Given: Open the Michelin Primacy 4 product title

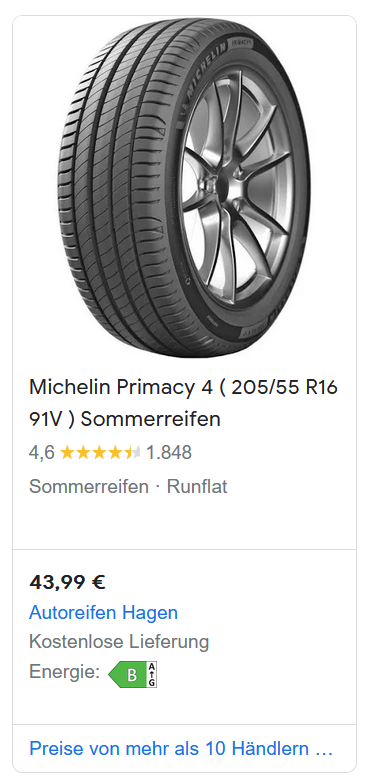Looking at the screenshot, I should coord(183,402).
